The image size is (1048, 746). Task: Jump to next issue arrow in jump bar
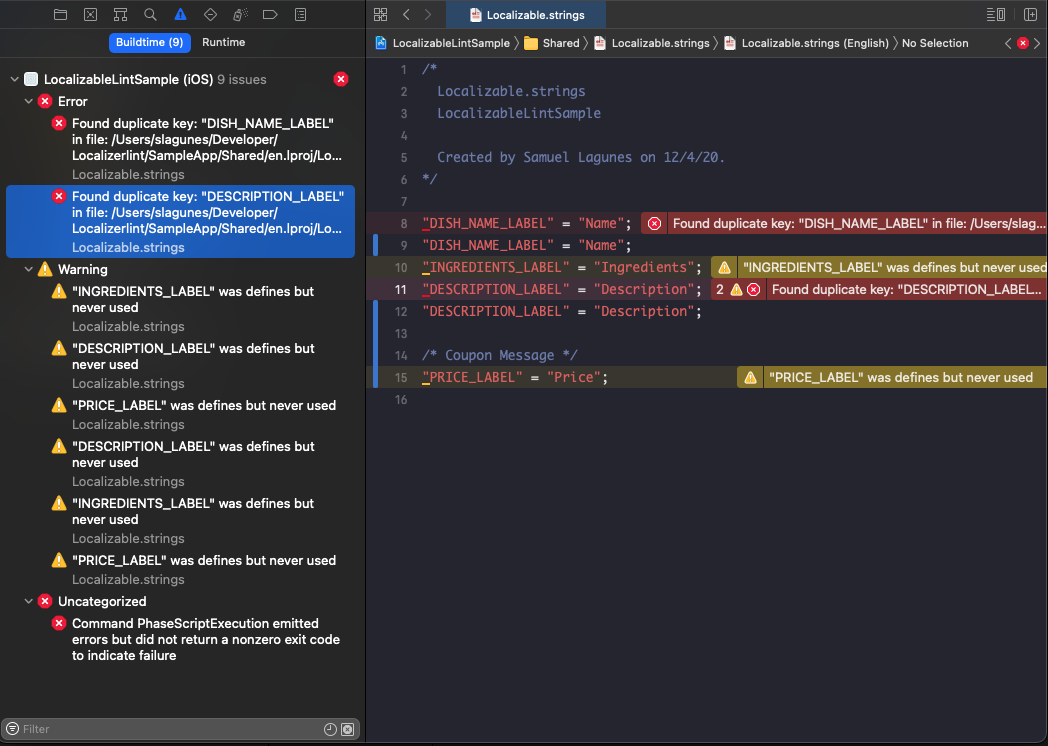click(x=1037, y=43)
